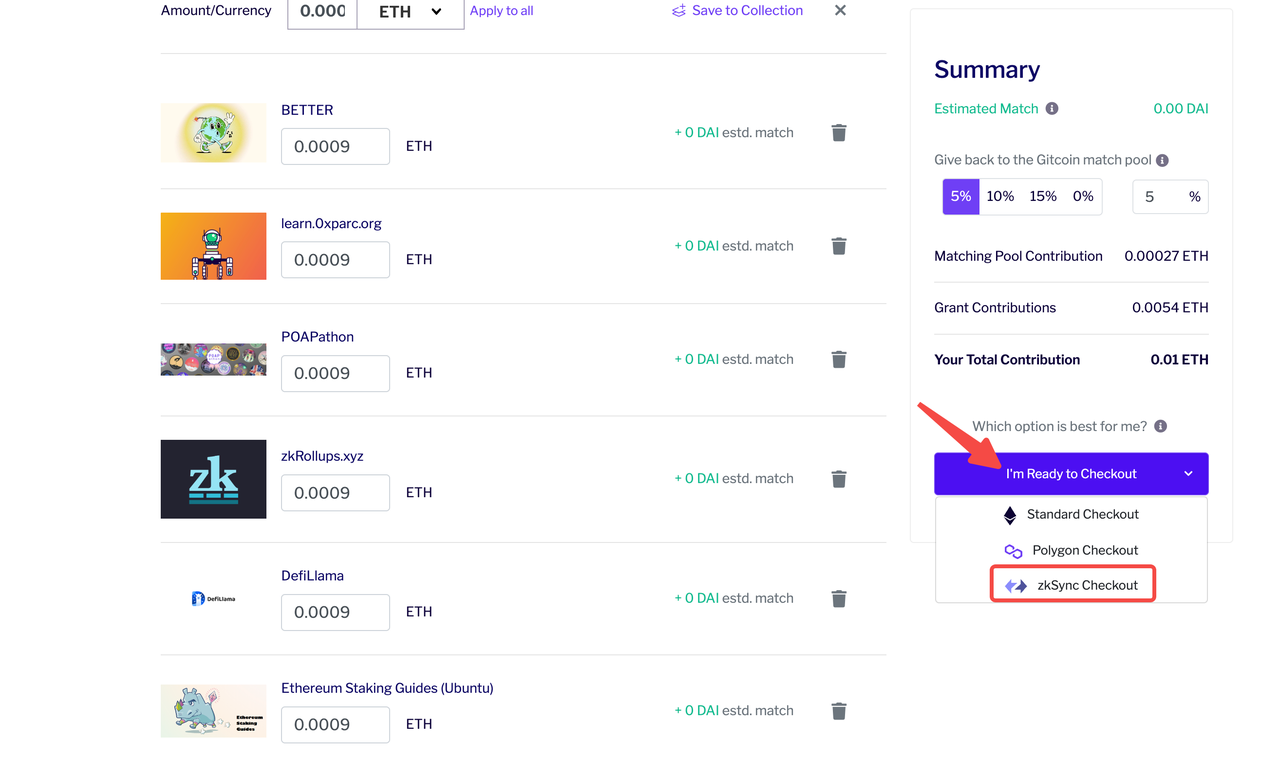Choose 10% match pool contribution
The image size is (1280, 758).
point(1000,197)
